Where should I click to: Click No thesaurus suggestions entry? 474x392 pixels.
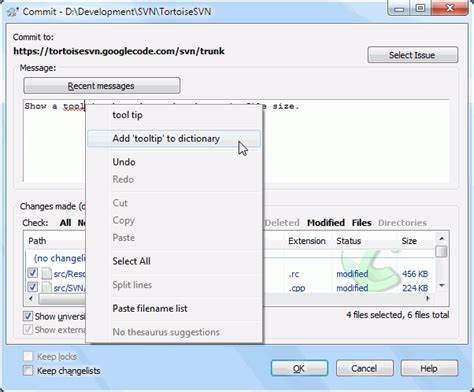pyautogui.click(x=174, y=332)
